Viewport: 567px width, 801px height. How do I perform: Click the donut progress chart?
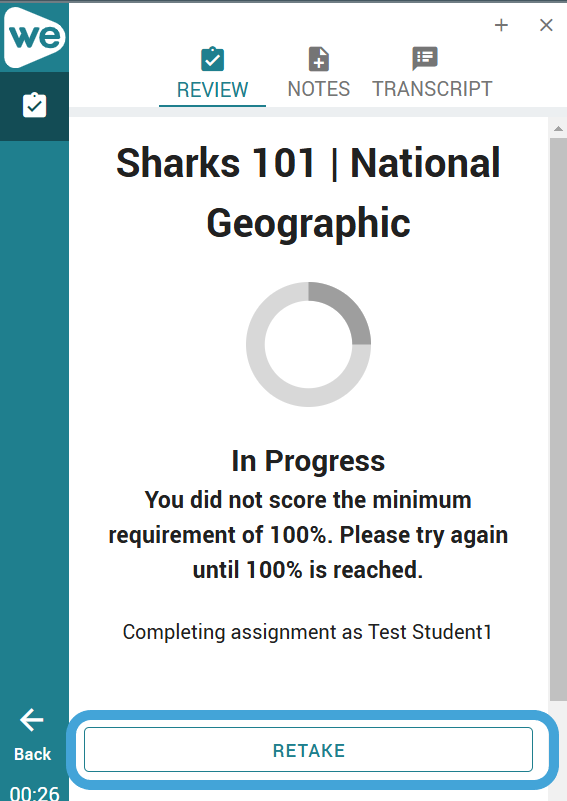click(309, 344)
